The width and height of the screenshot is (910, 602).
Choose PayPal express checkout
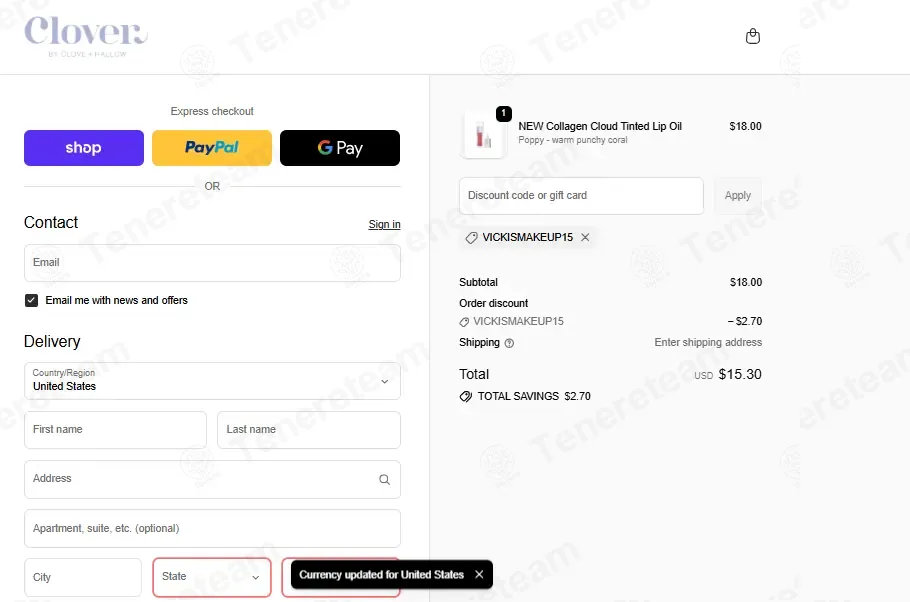click(x=212, y=148)
